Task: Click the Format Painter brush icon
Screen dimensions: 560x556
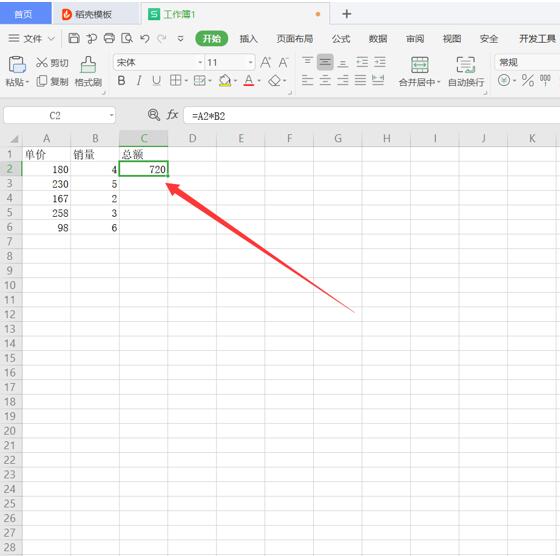Action: pos(88,65)
